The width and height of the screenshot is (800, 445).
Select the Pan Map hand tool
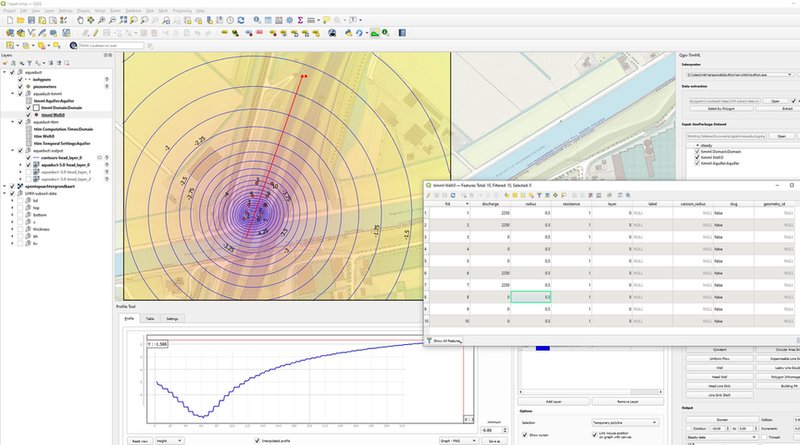[80, 20]
